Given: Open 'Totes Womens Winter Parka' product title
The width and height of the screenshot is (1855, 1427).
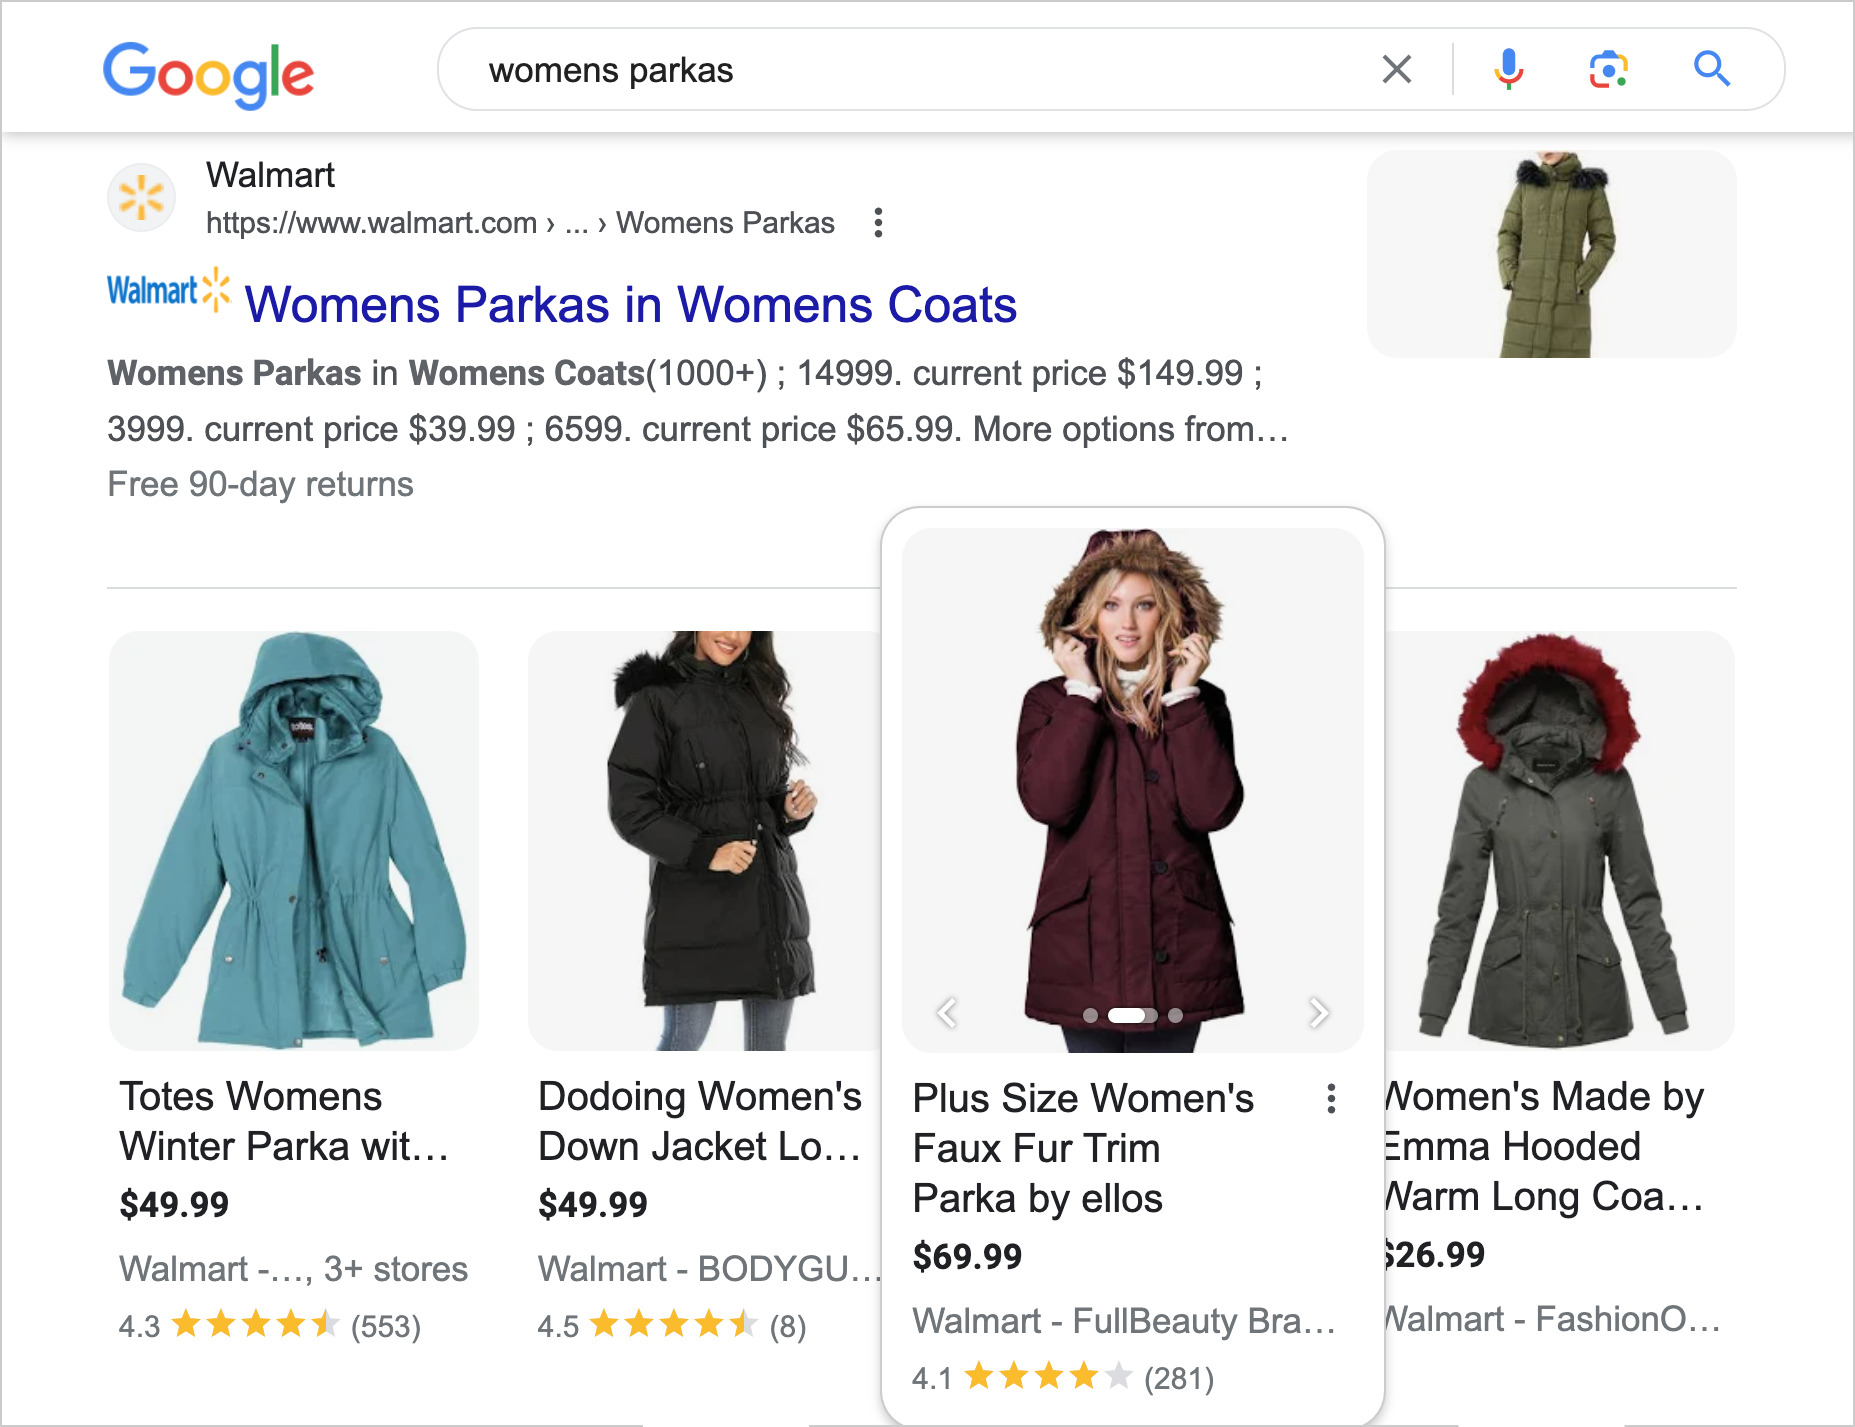Looking at the screenshot, I should (284, 1121).
